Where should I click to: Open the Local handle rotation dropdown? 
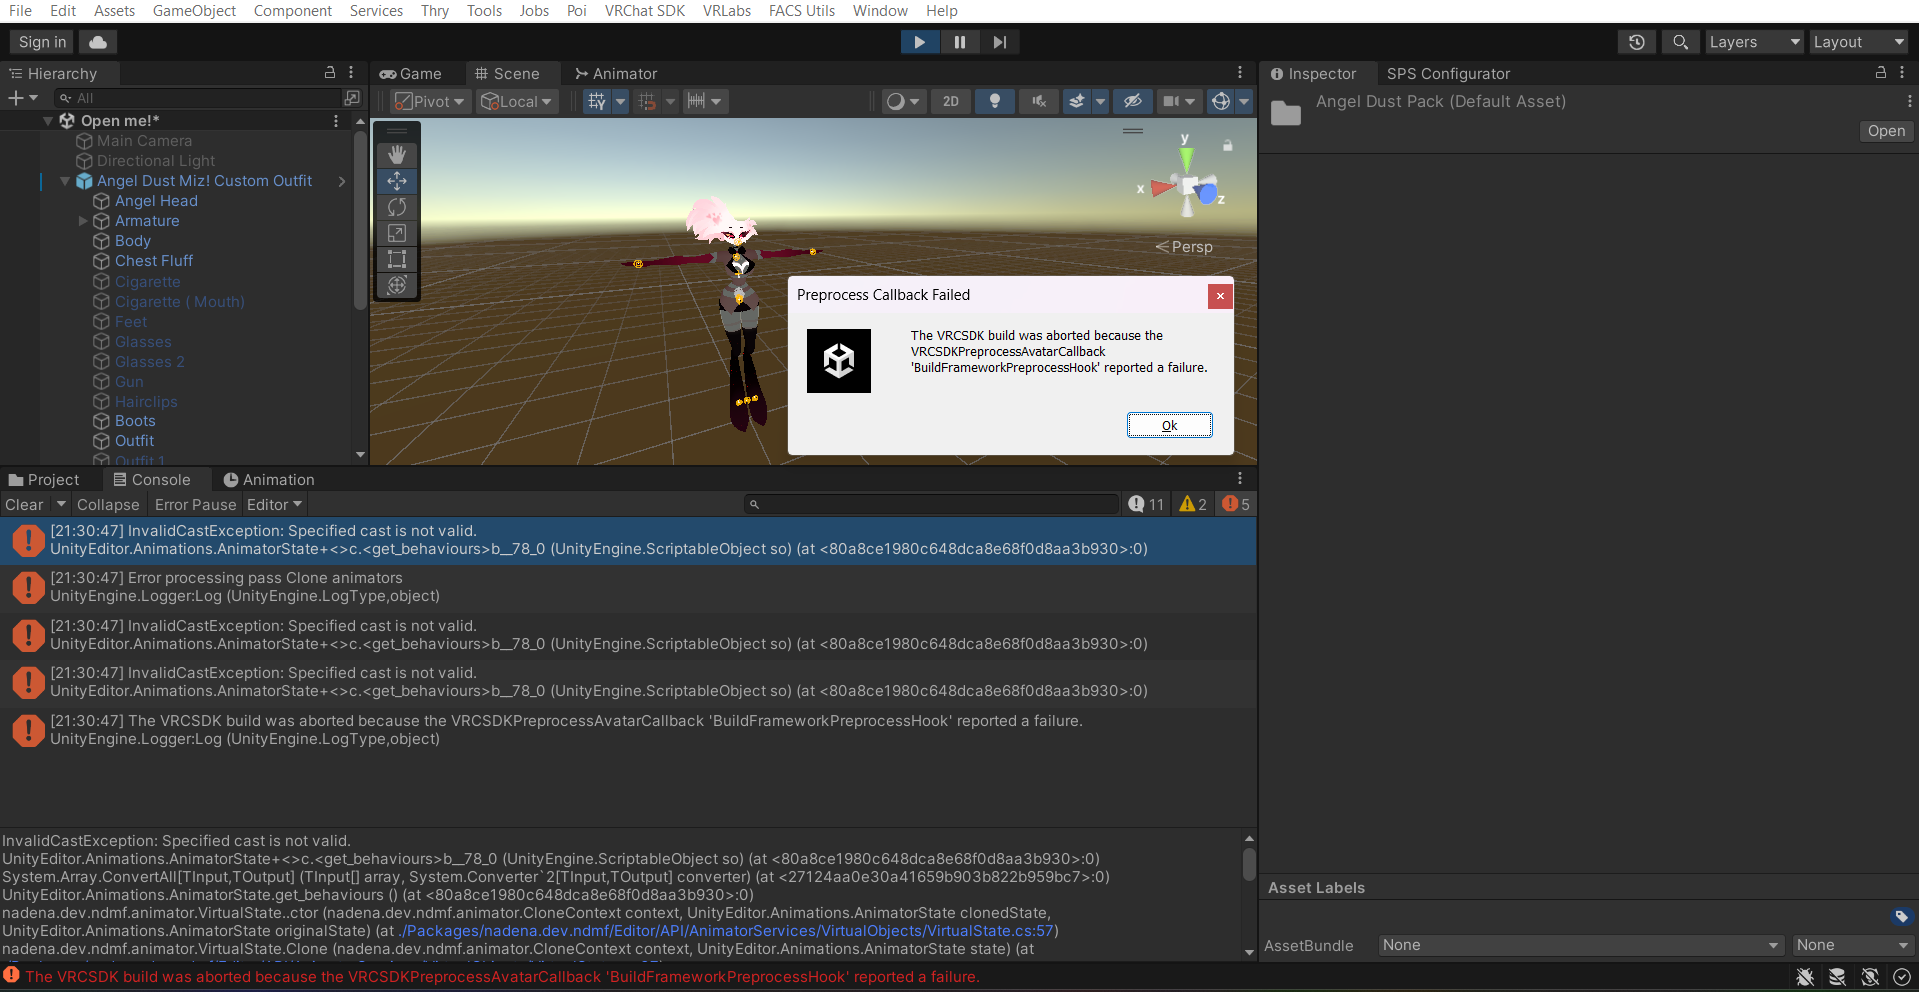coord(516,101)
